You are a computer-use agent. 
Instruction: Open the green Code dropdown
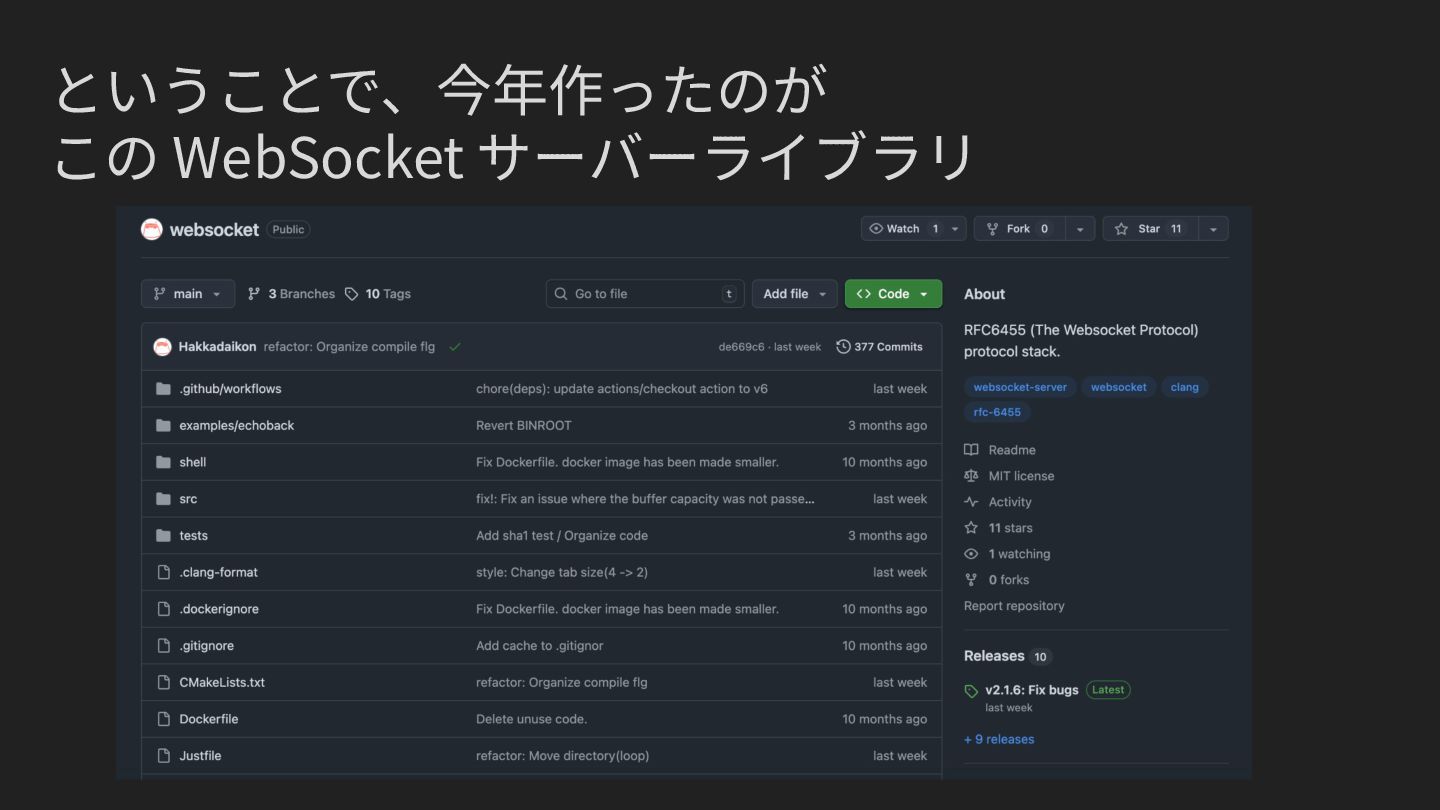coord(893,294)
